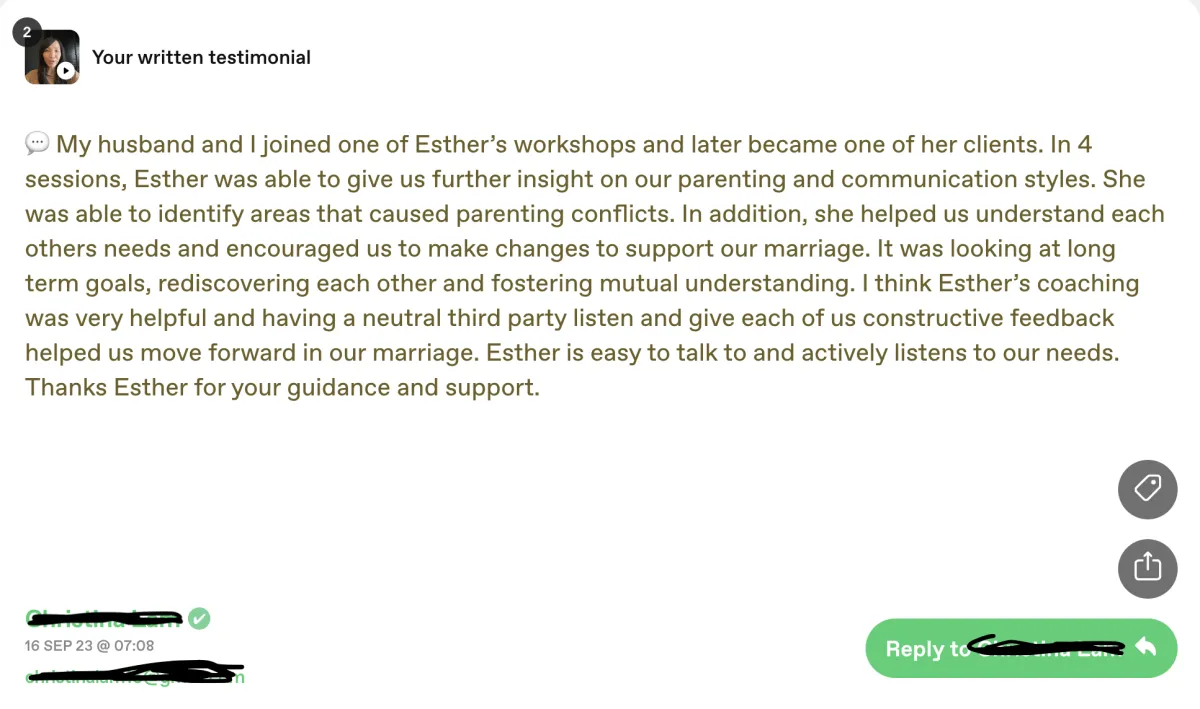The height and width of the screenshot is (709, 1200).
Task: Click the share/export icon button
Action: (x=1147, y=567)
